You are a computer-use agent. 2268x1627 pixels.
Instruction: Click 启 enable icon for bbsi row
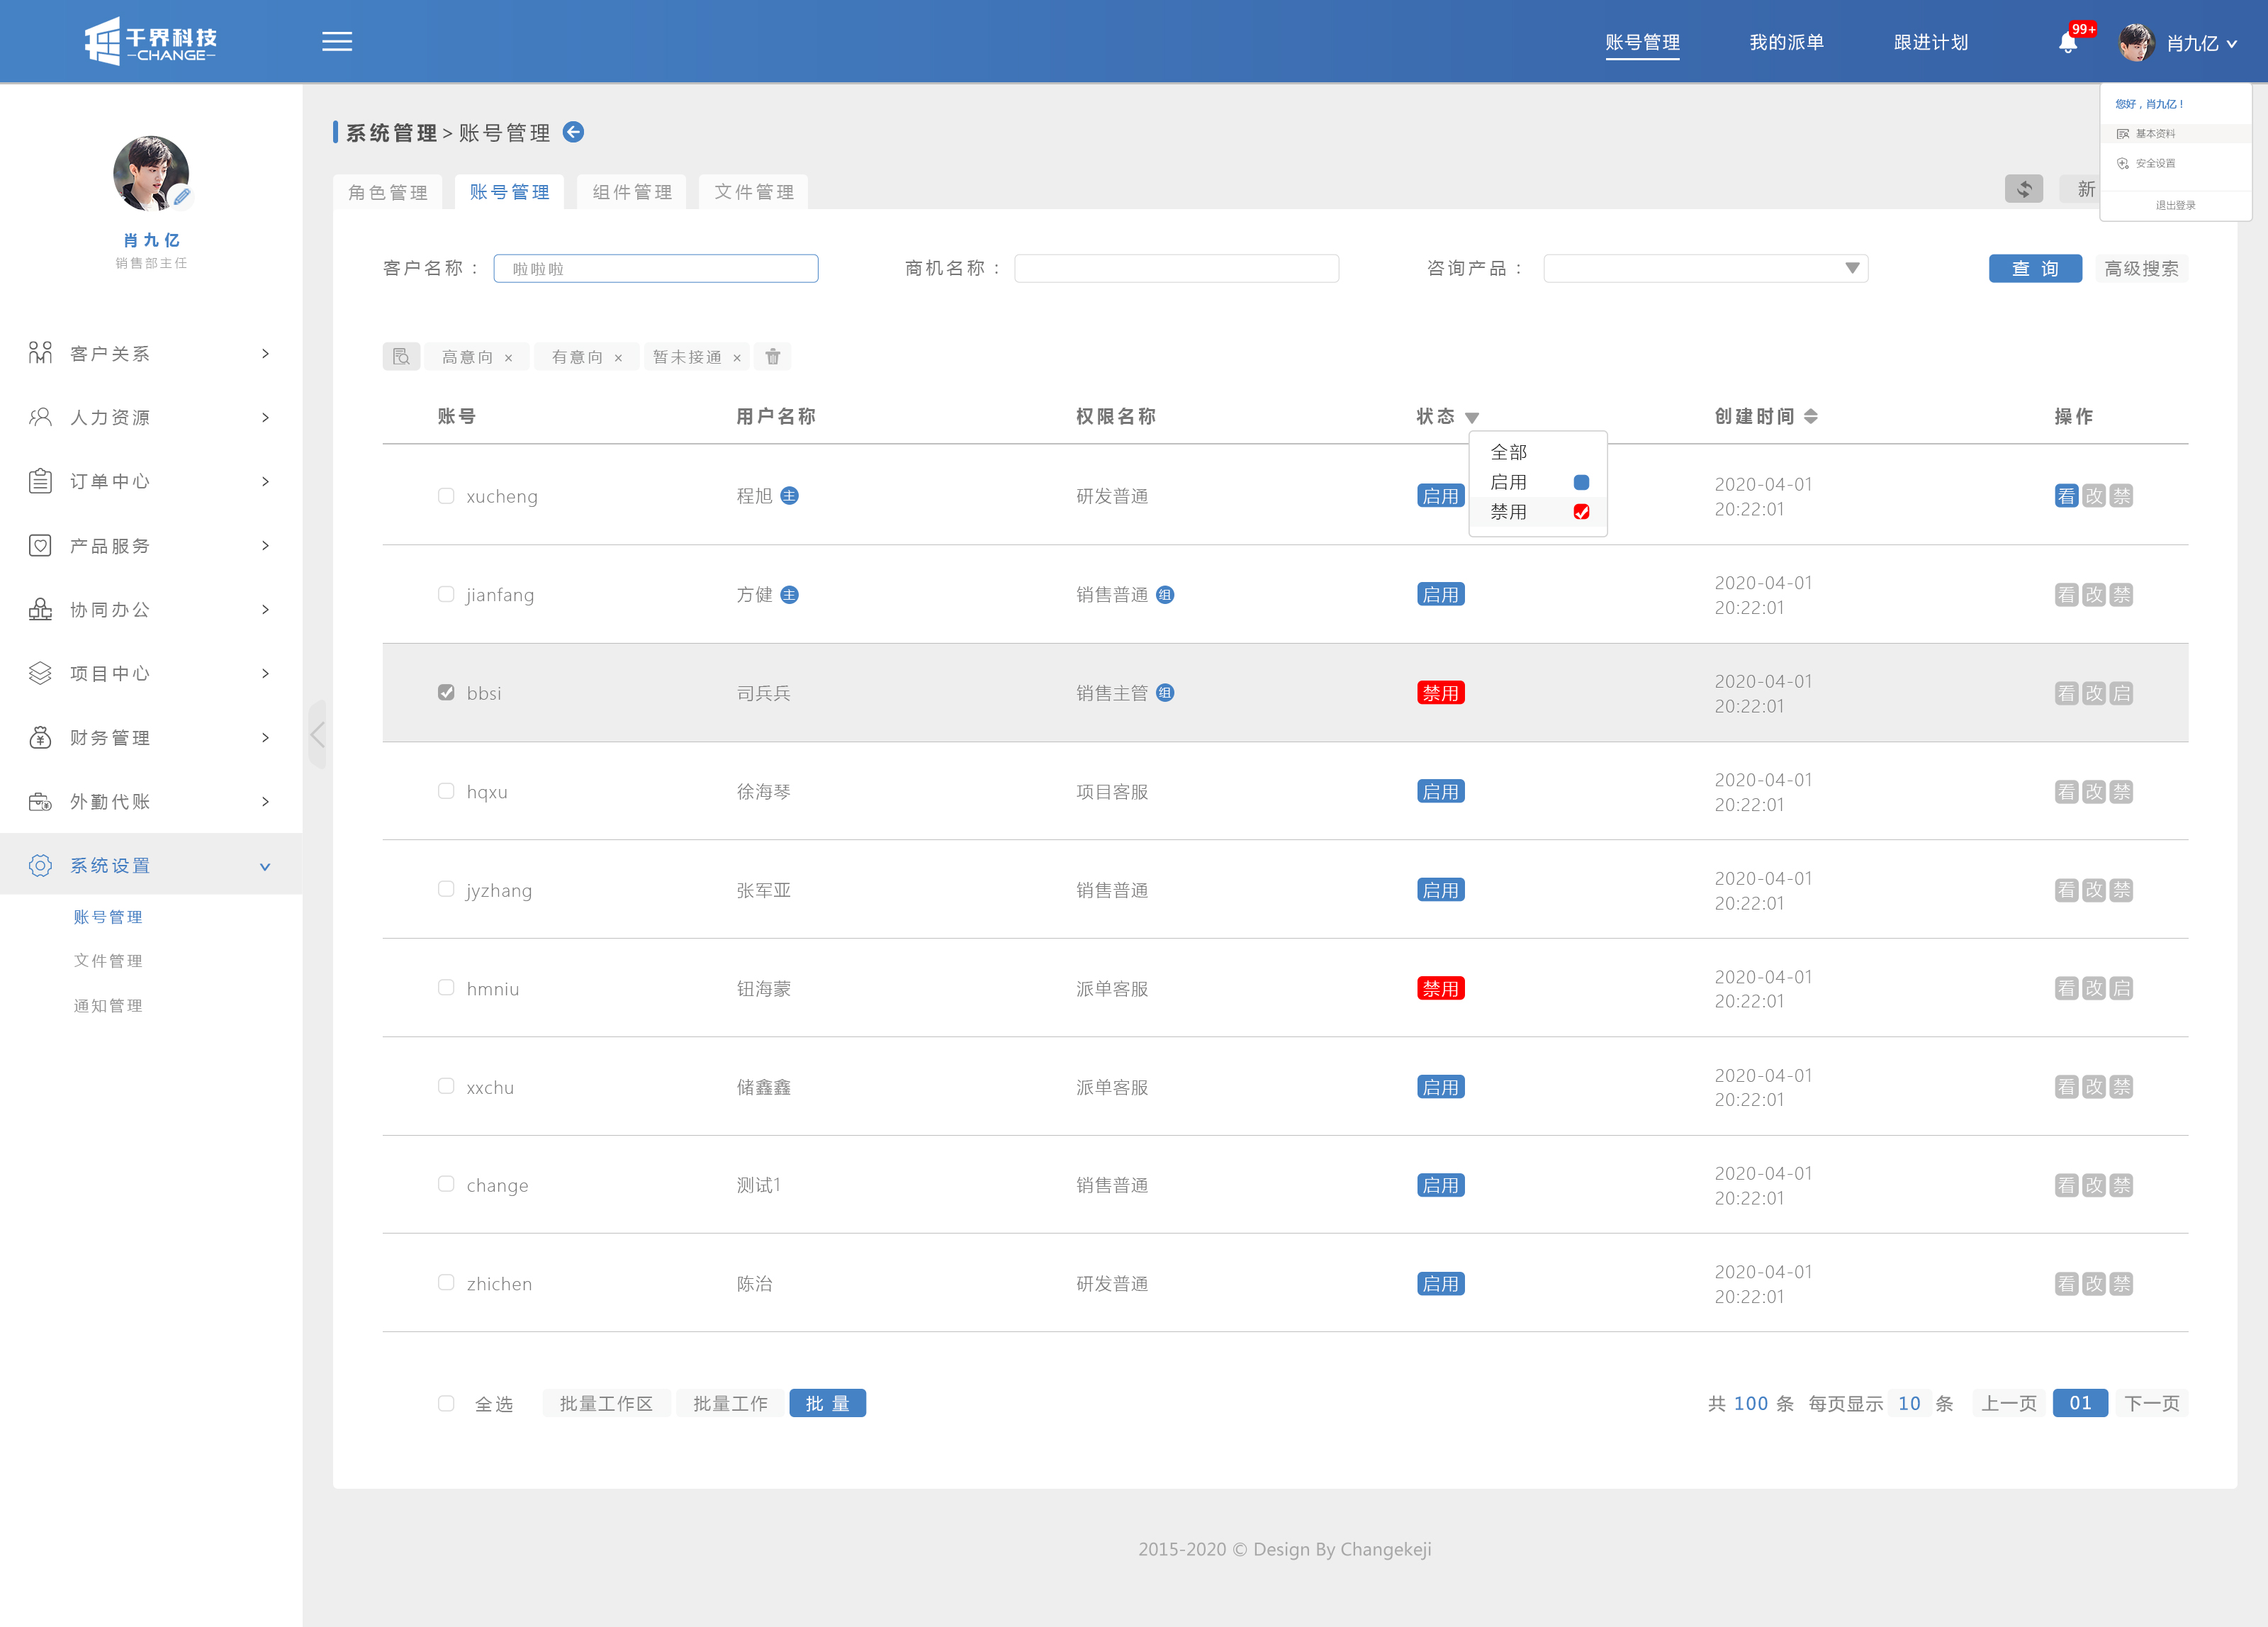(x=2121, y=693)
